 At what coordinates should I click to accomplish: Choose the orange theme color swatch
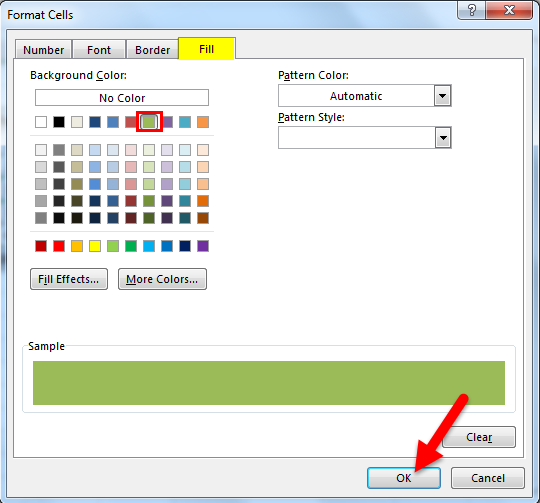click(203, 122)
